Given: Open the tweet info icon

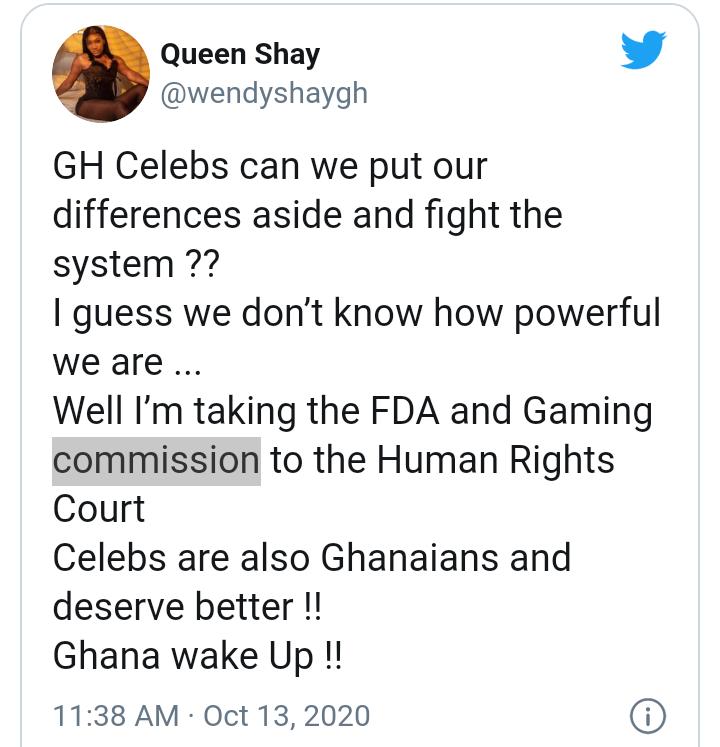Looking at the screenshot, I should pyautogui.click(x=647, y=716).
